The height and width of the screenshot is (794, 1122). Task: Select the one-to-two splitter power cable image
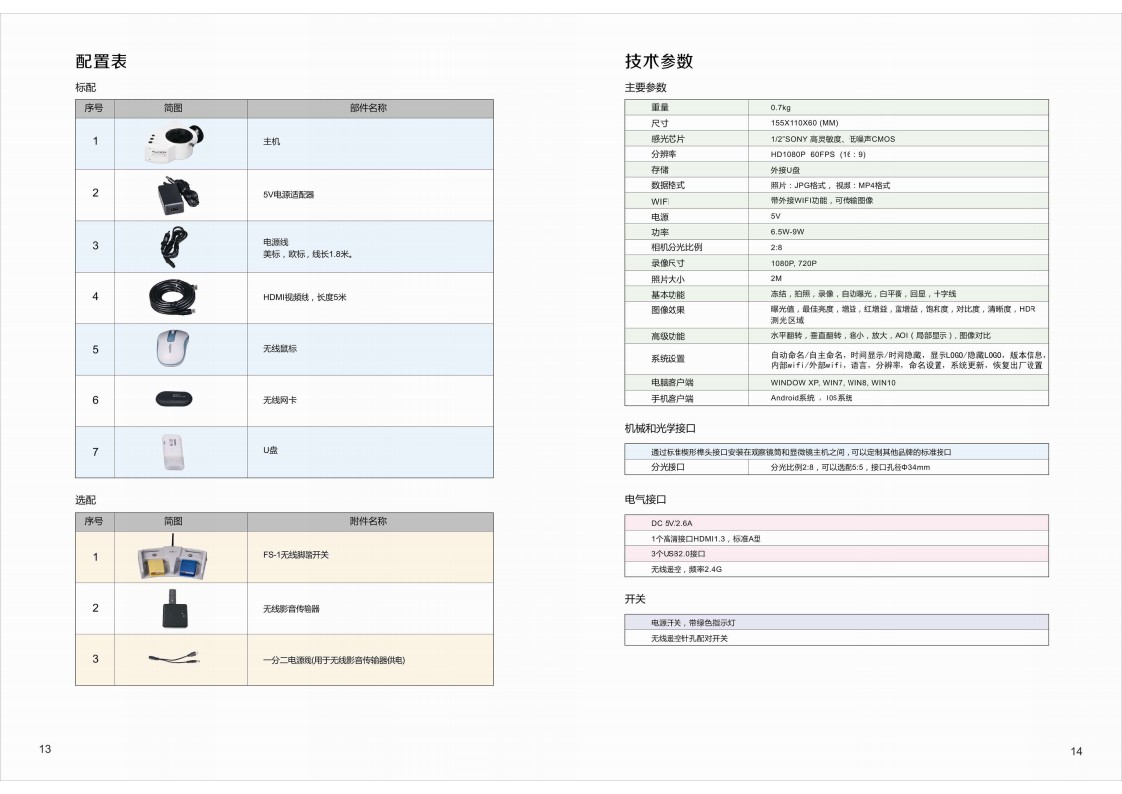click(174, 659)
